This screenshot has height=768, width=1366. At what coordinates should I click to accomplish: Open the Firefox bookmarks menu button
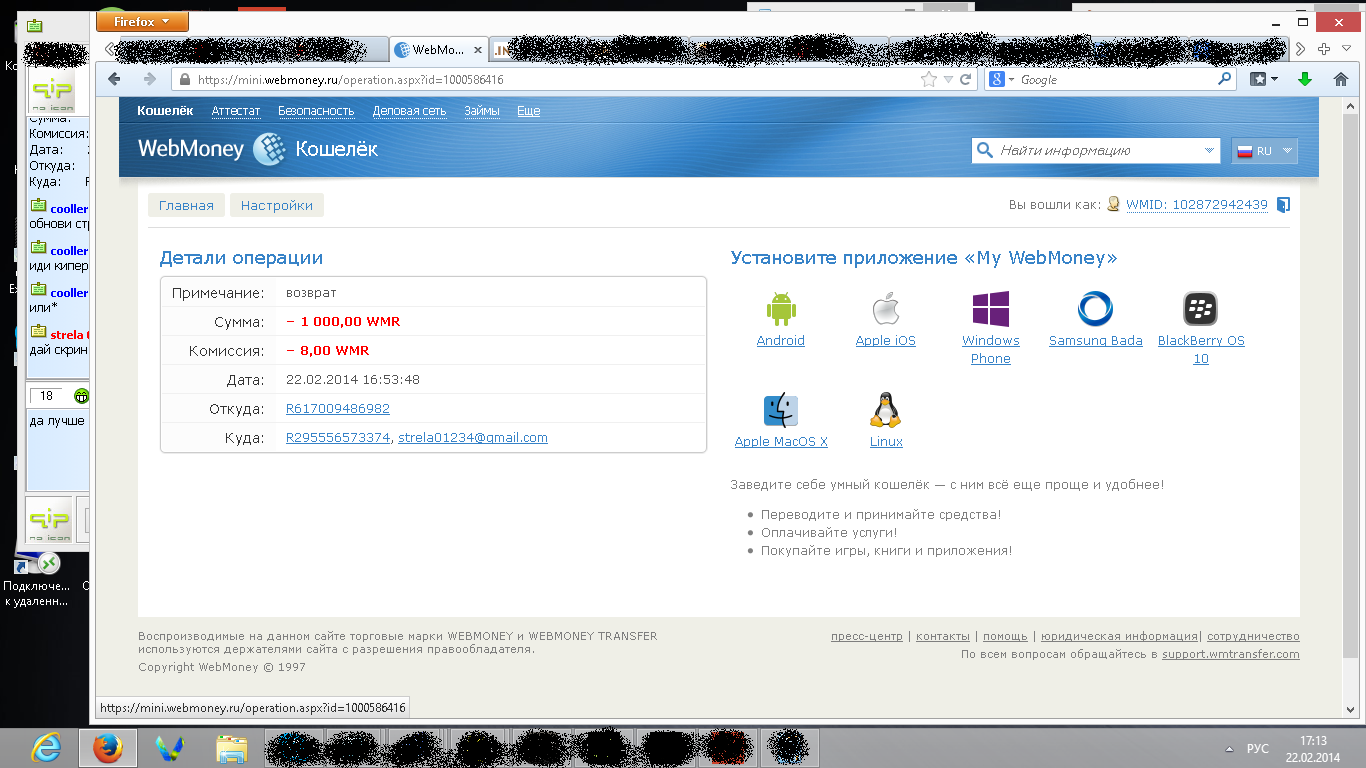[x=1264, y=80]
